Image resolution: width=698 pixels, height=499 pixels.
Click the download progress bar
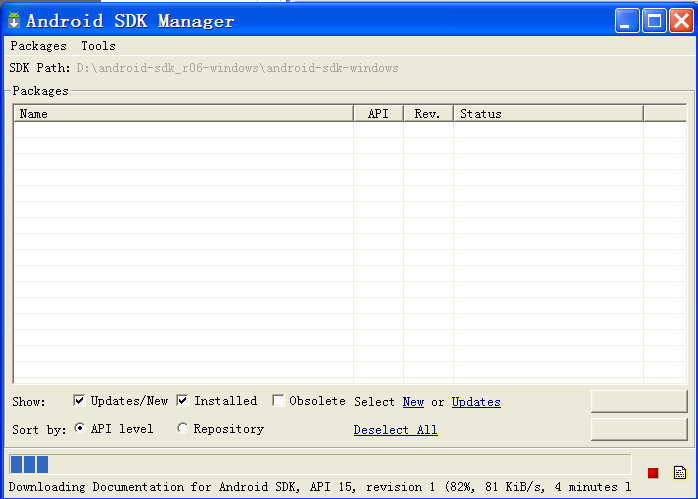tap(320, 464)
